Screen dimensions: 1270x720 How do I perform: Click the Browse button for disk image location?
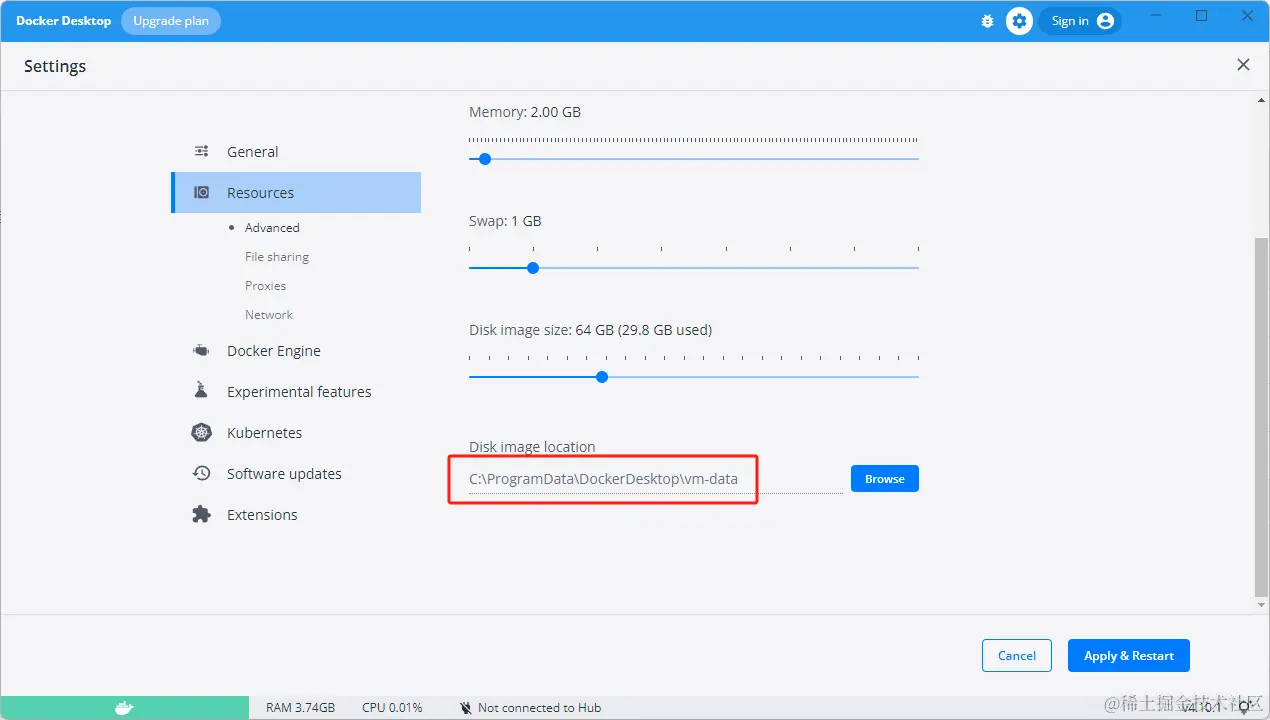[x=885, y=479]
